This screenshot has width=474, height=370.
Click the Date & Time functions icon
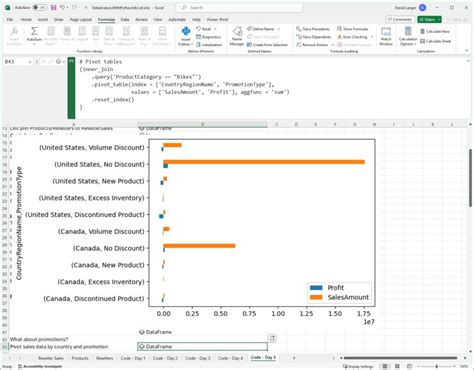point(109,31)
